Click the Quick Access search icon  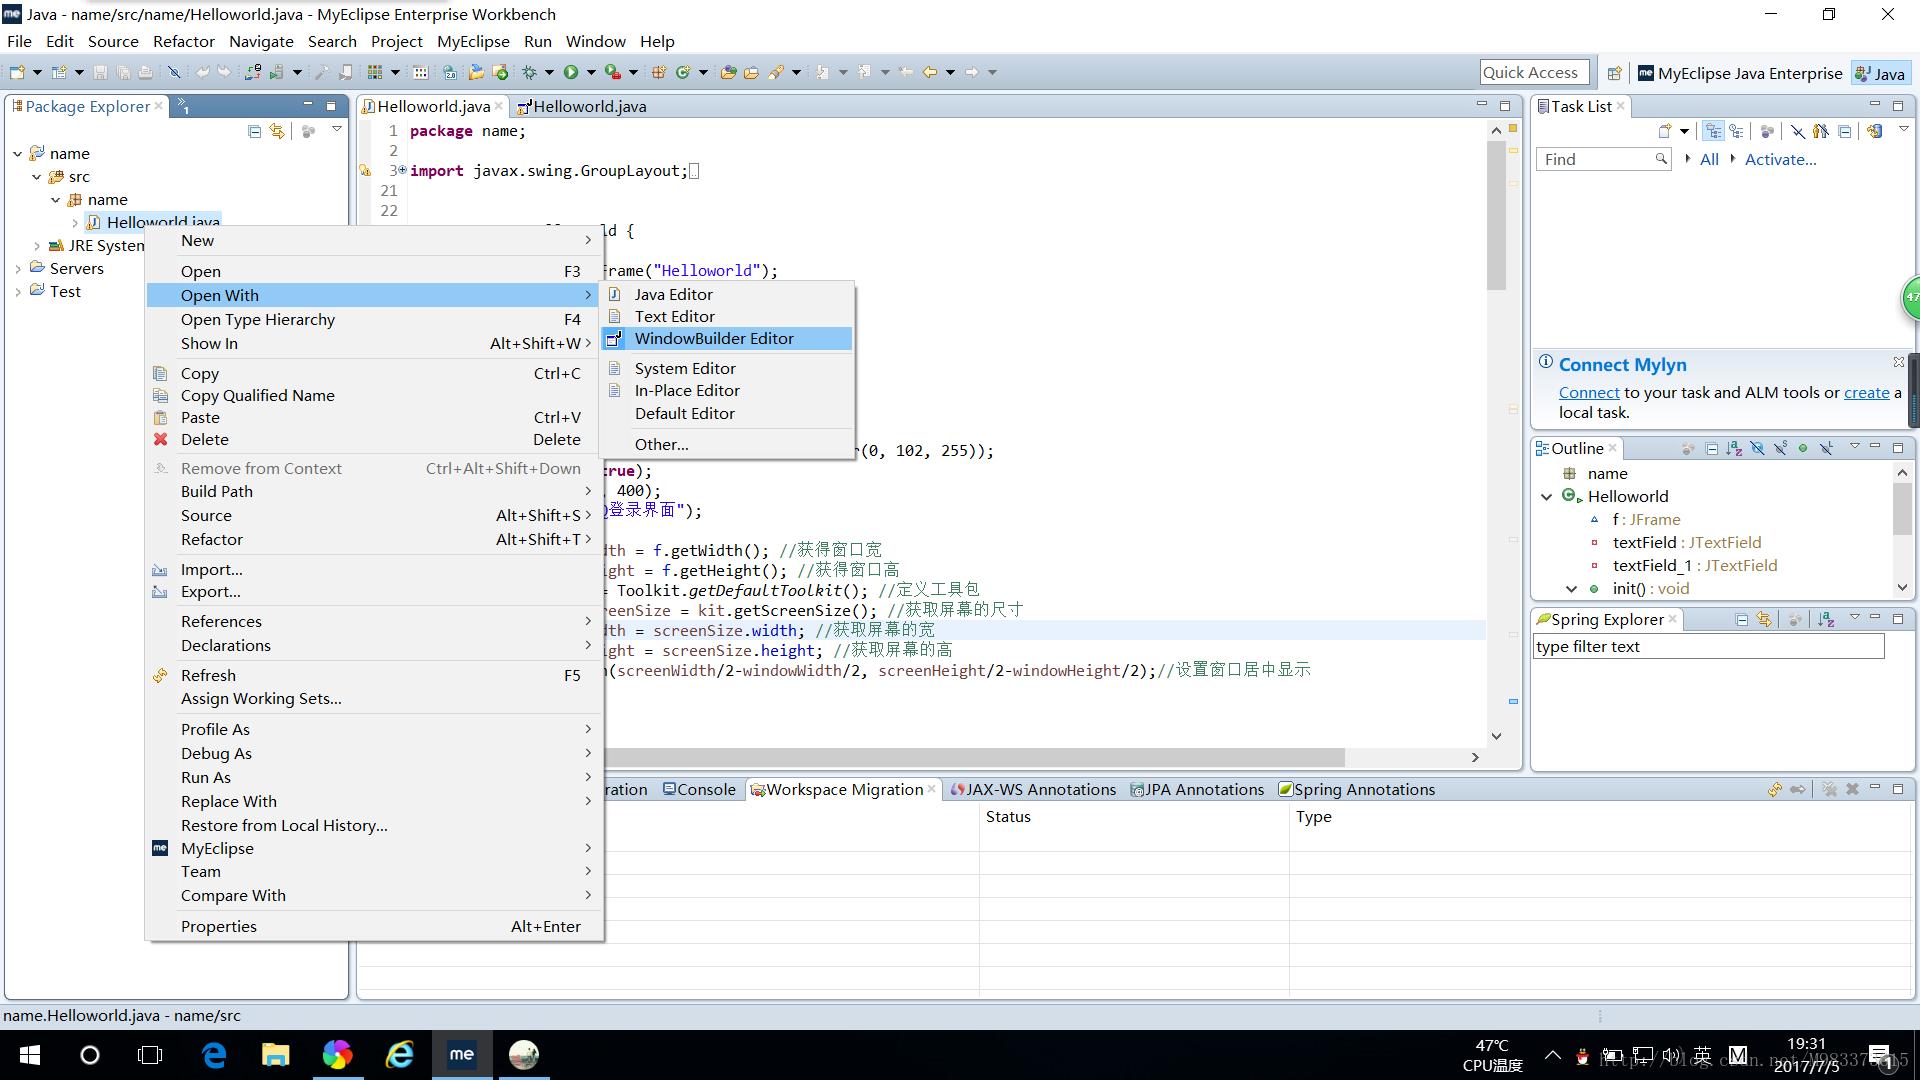tap(1532, 73)
